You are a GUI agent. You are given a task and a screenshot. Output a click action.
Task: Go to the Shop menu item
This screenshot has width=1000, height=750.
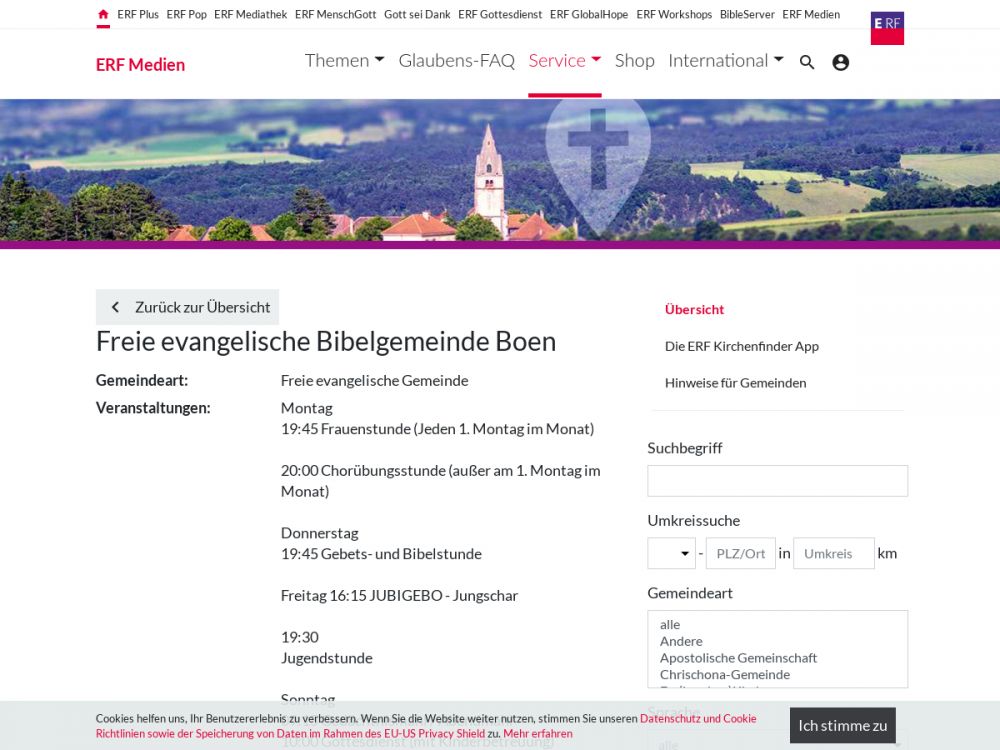634,61
